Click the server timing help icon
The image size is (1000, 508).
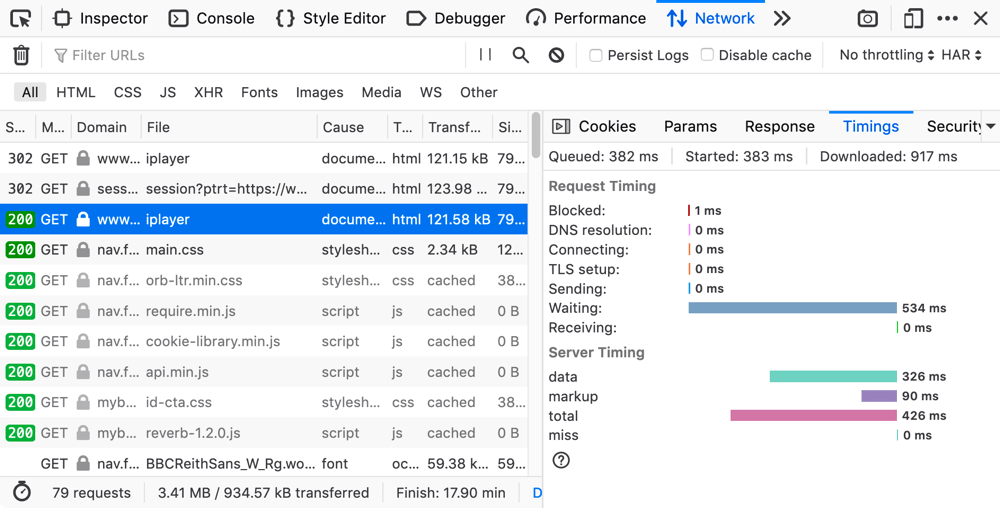[x=561, y=460]
